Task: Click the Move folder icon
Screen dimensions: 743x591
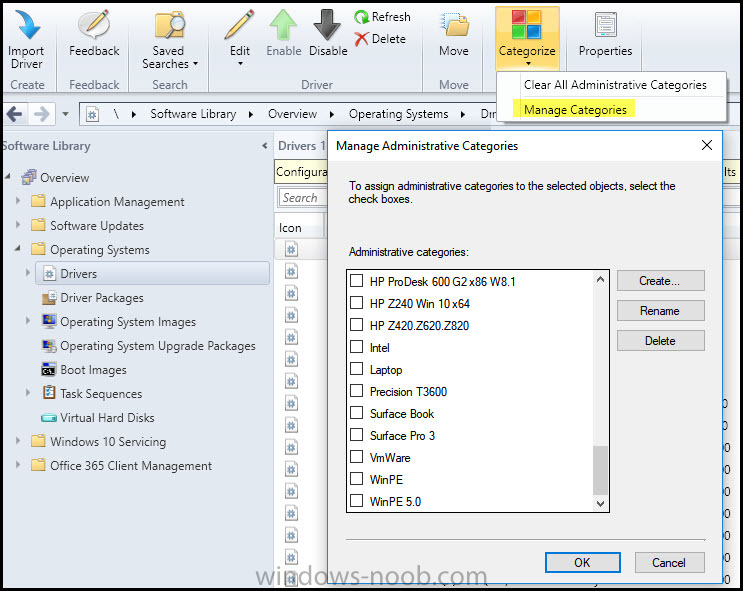Action: [454, 25]
